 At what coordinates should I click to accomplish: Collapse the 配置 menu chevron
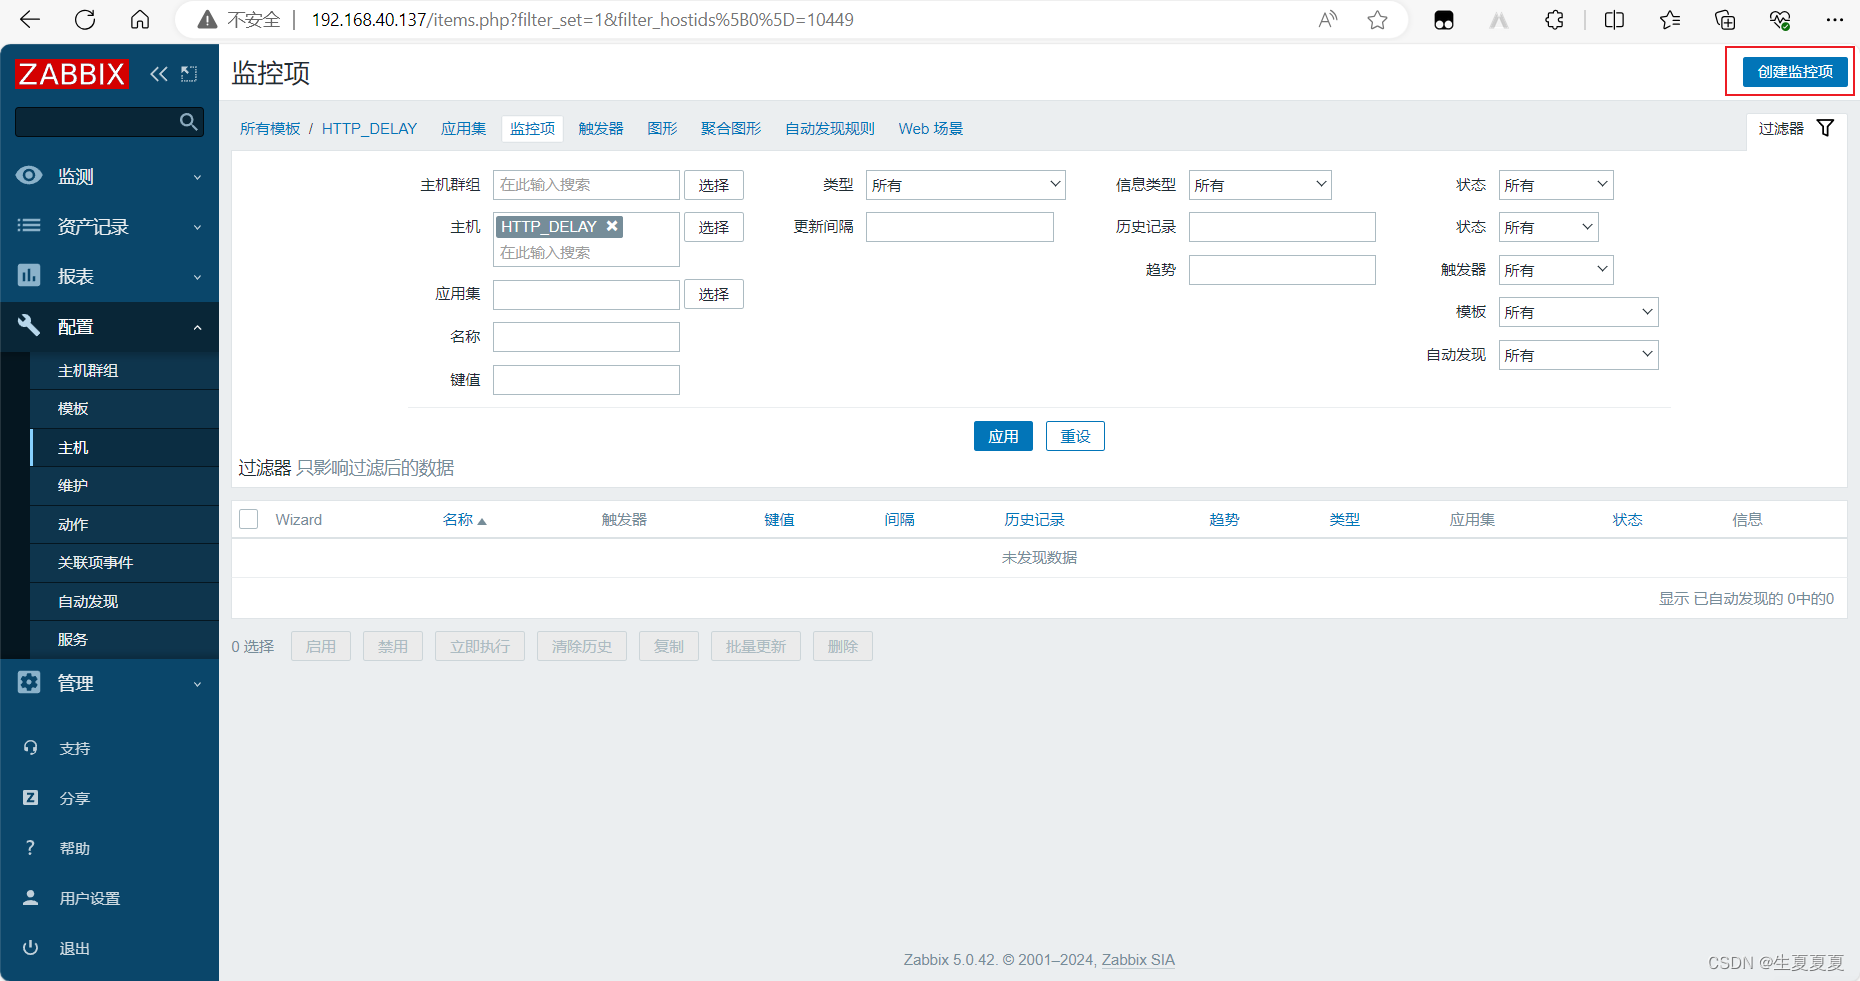tap(197, 327)
